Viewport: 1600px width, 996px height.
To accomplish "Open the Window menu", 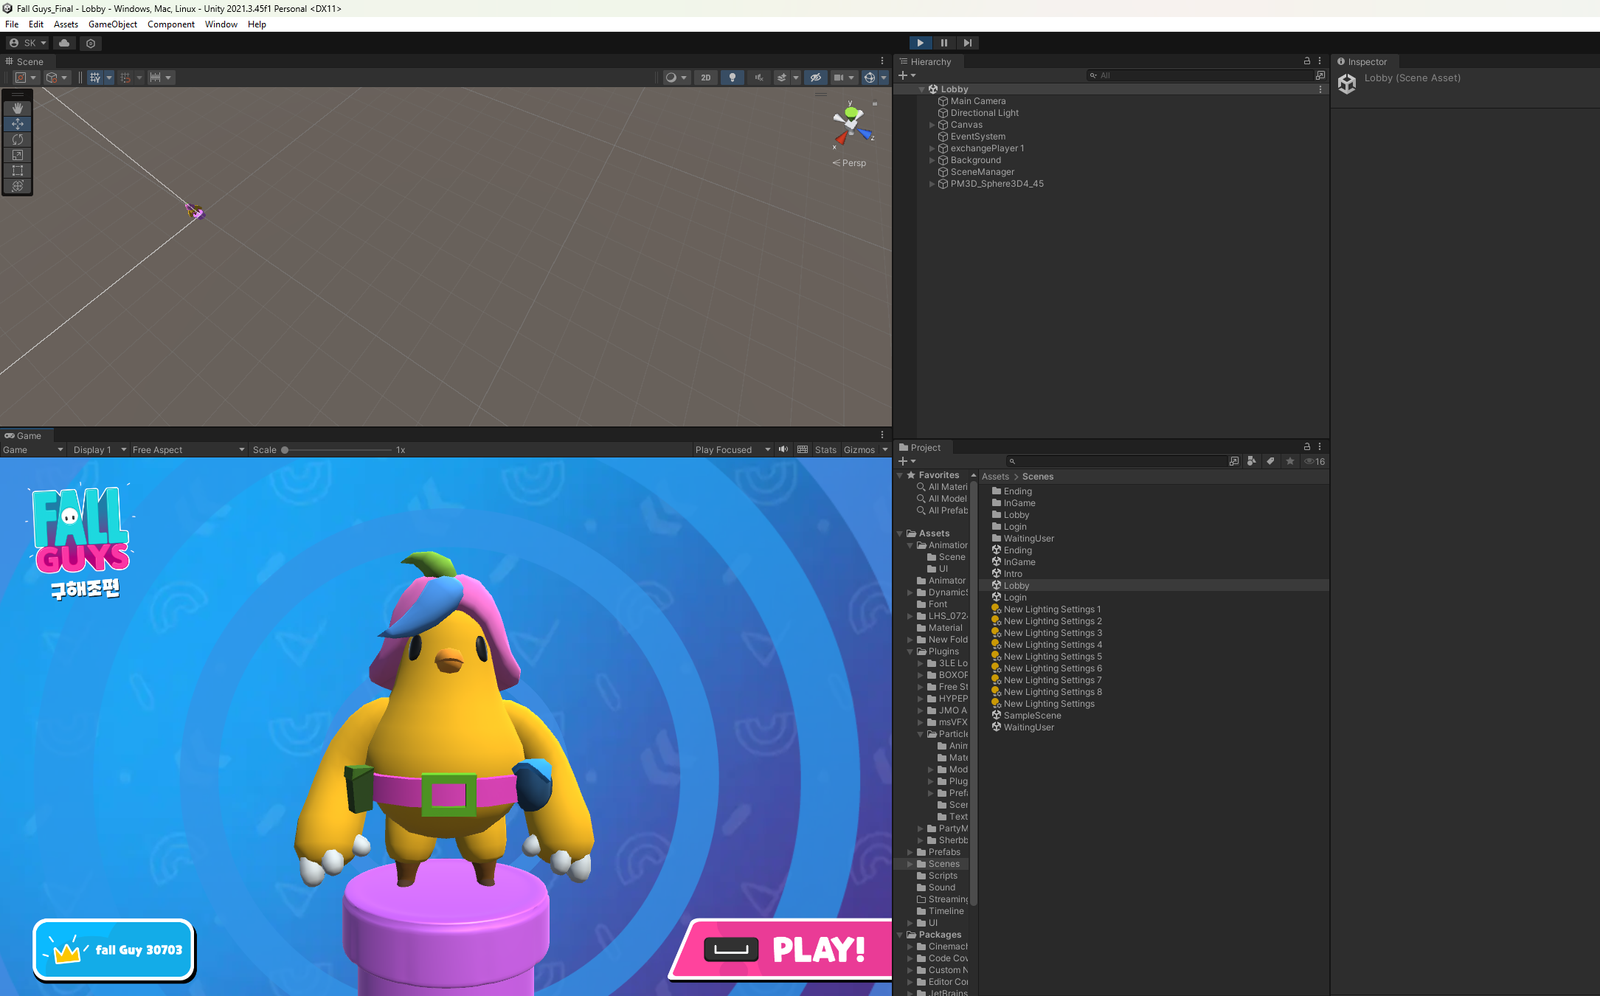I will point(221,24).
